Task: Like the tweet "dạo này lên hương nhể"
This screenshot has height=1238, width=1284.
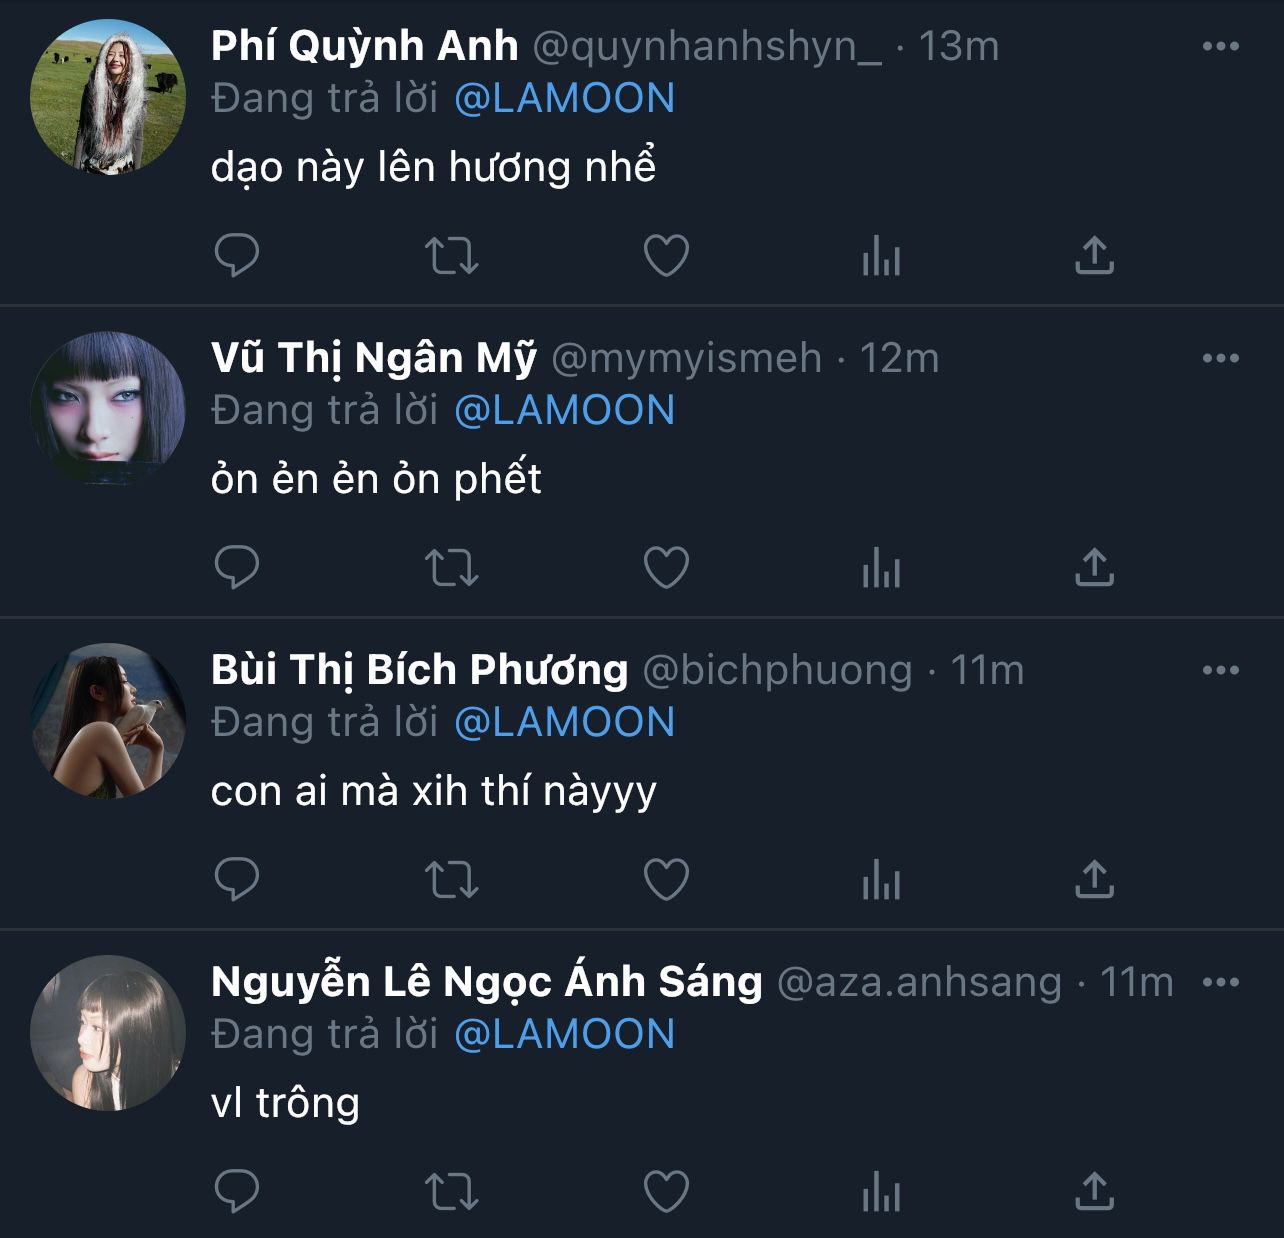Action: 666,256
